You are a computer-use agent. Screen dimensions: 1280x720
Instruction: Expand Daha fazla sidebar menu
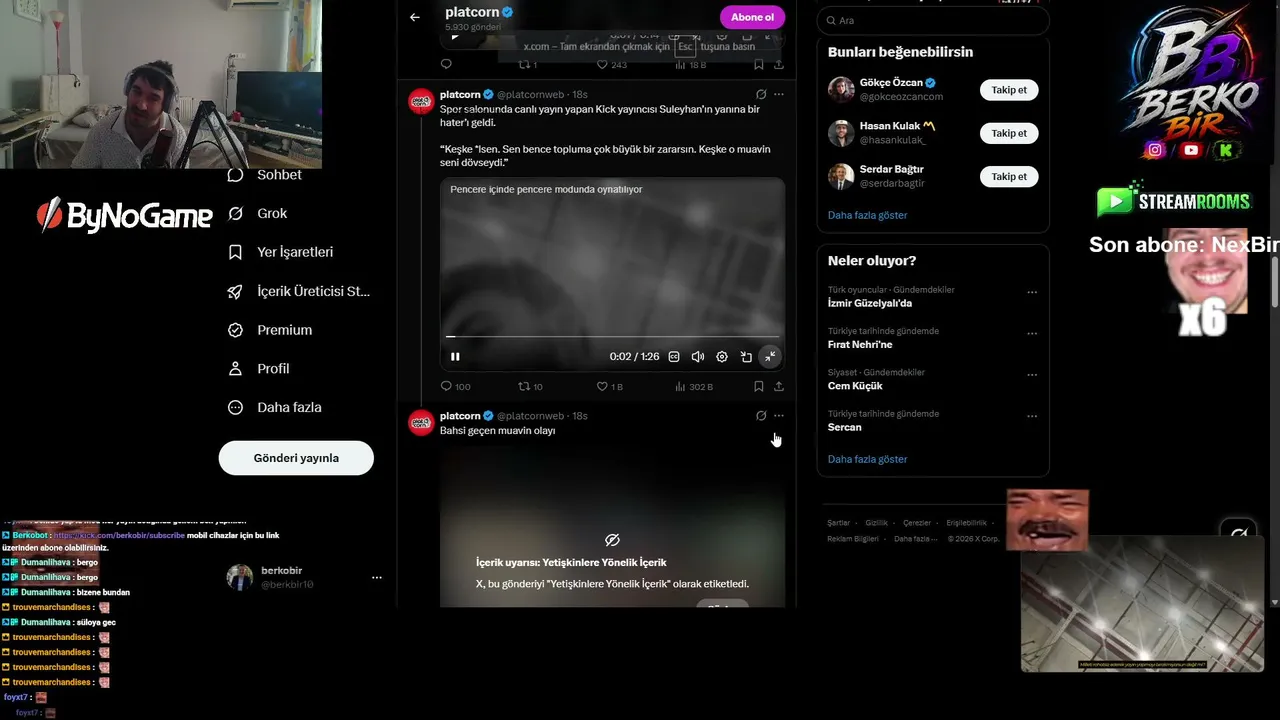(275, 408)
